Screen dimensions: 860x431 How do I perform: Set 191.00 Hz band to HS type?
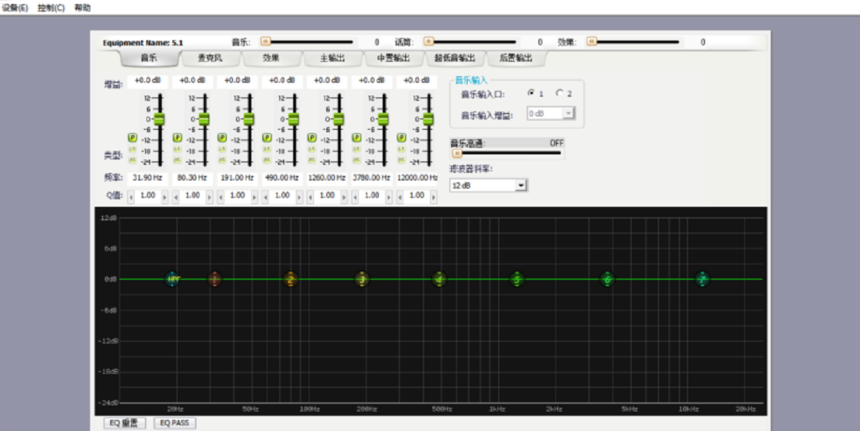pyautogui.click(x=222, y=160)
